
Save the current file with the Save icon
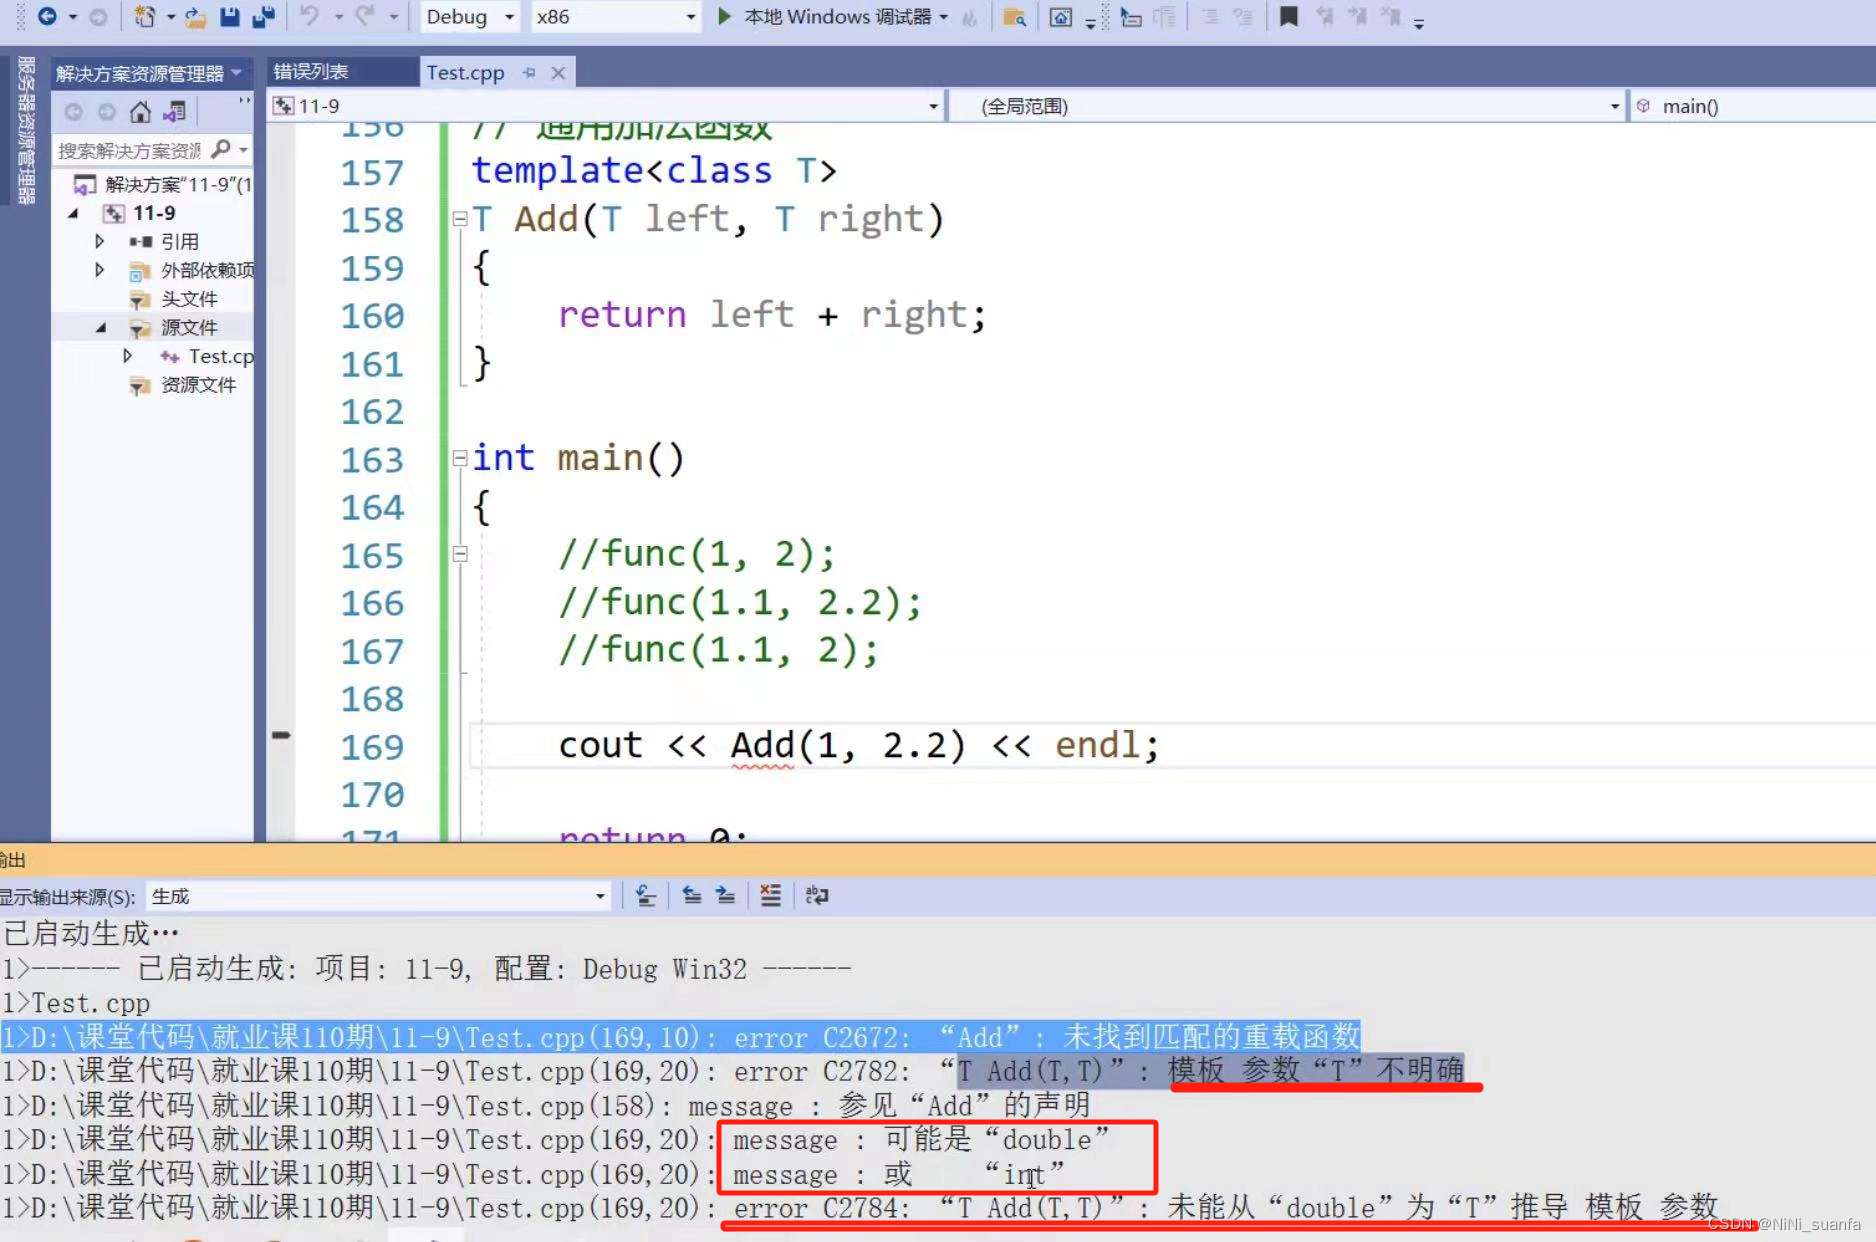(230, 16)
